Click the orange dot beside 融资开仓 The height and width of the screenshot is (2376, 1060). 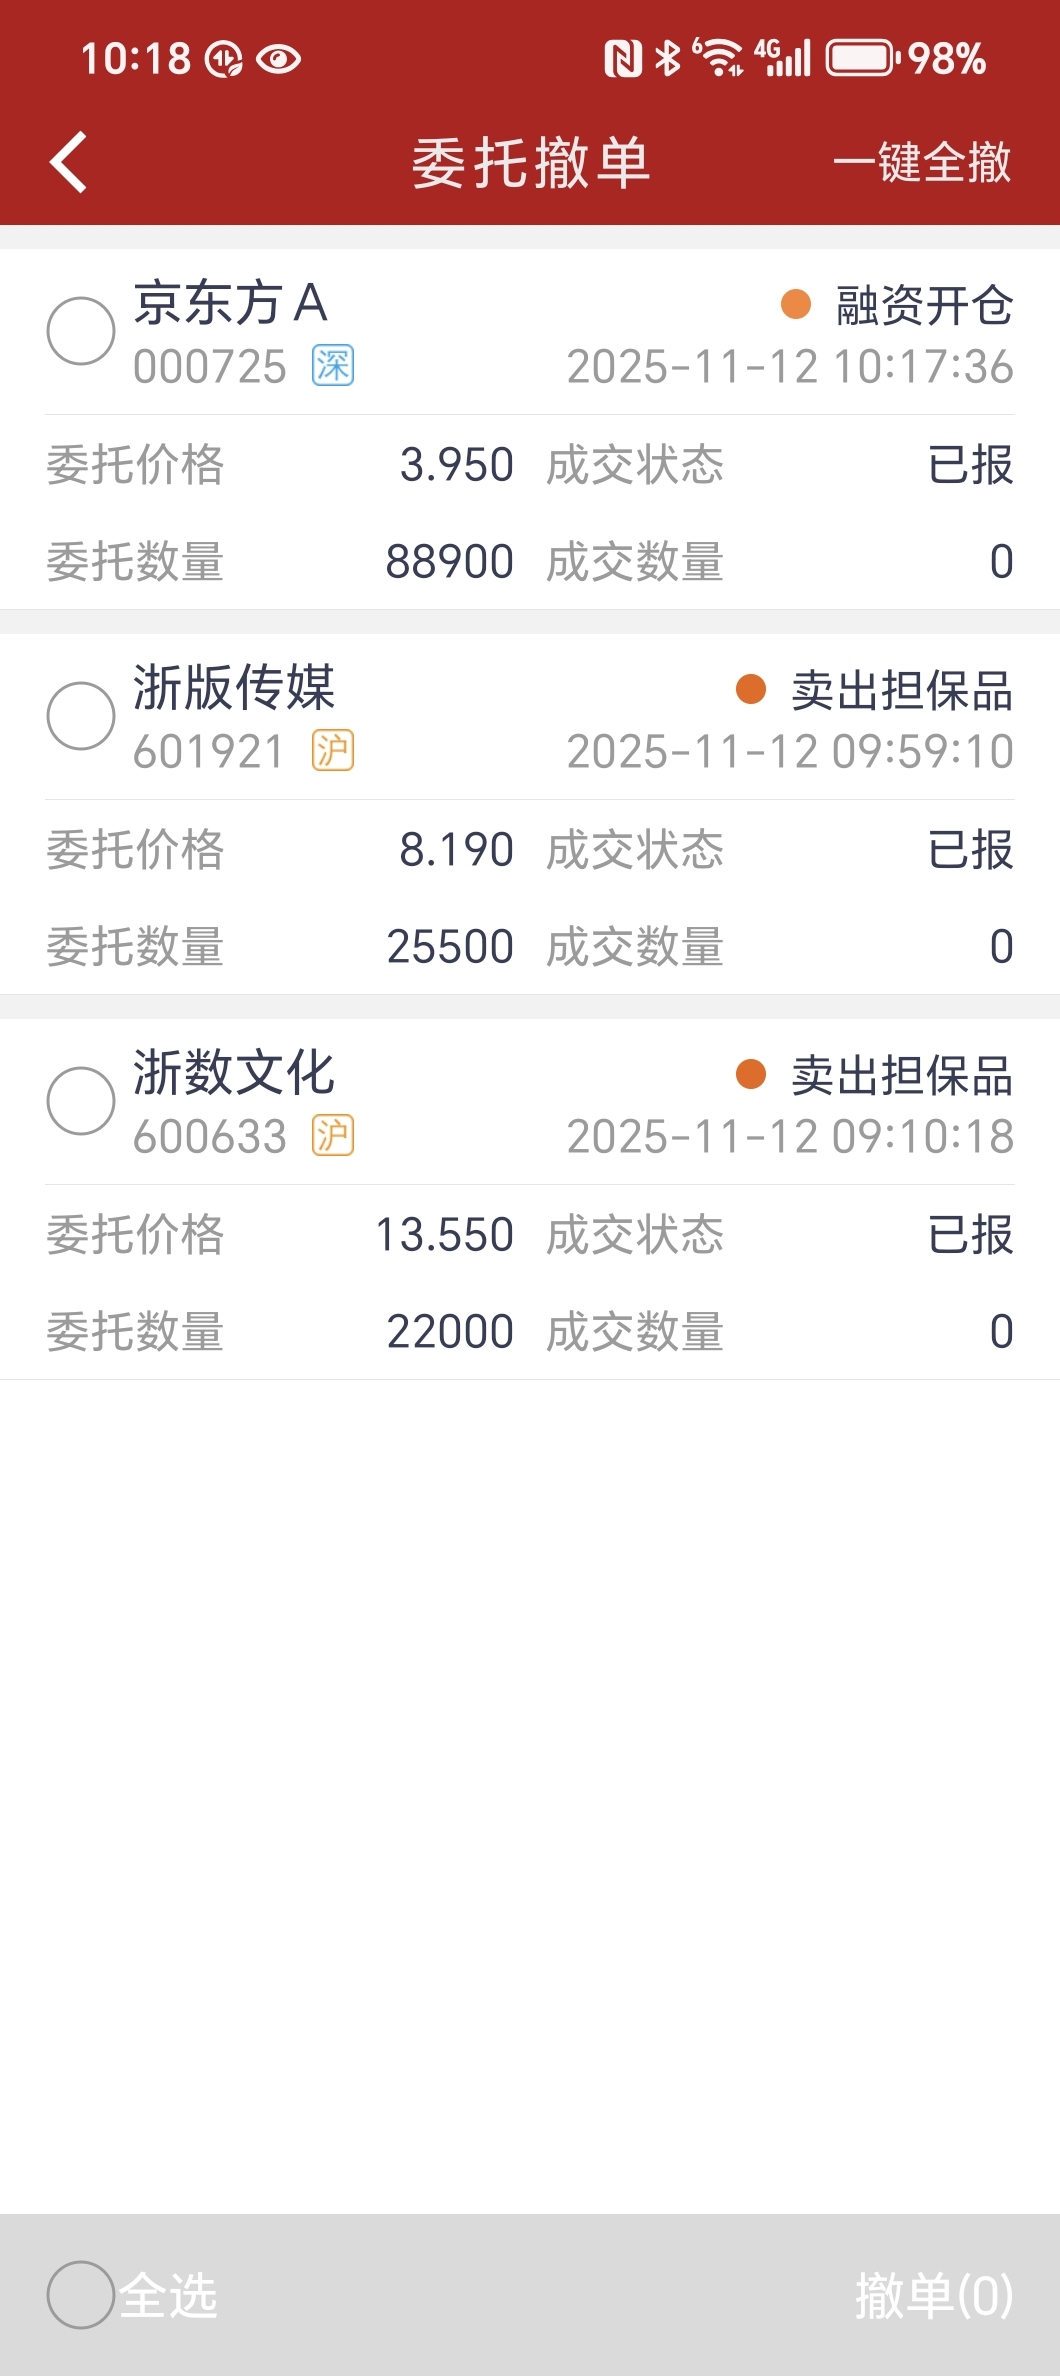tap(796, 304)
